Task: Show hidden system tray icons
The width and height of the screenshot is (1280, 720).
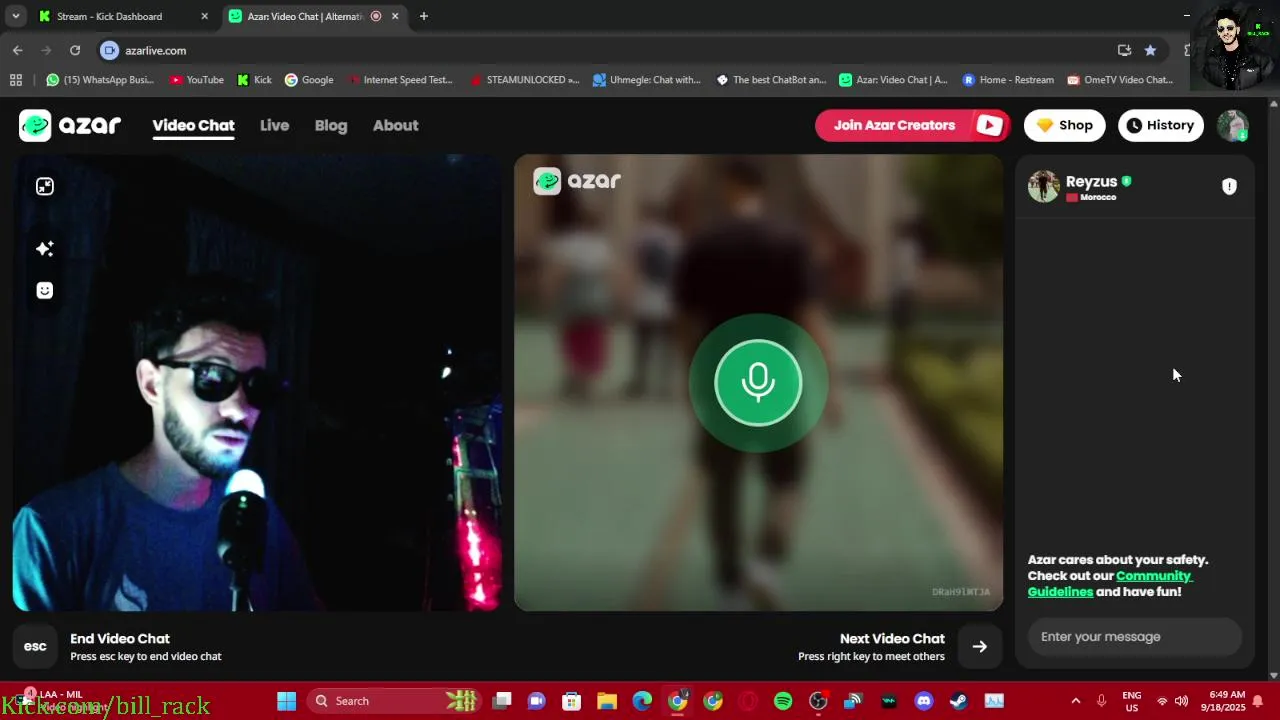Action: point(1075,701)
